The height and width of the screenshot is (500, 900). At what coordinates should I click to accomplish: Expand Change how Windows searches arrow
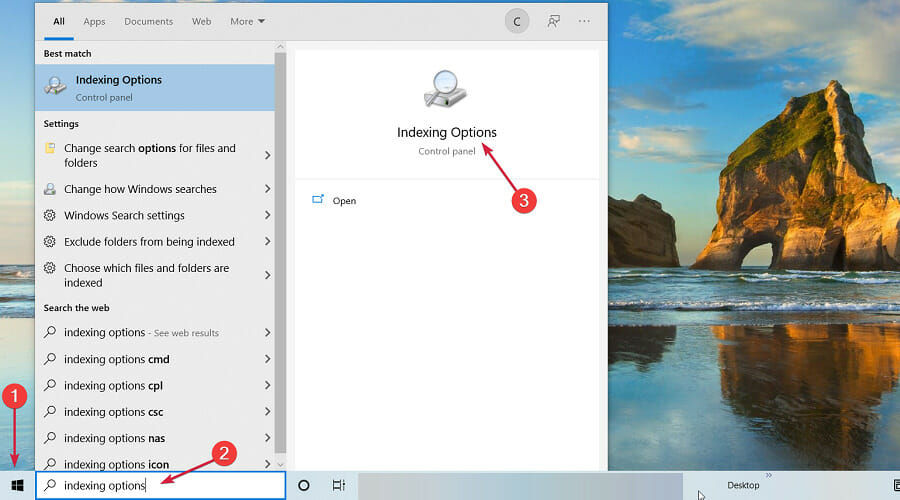tap(267, 189)
